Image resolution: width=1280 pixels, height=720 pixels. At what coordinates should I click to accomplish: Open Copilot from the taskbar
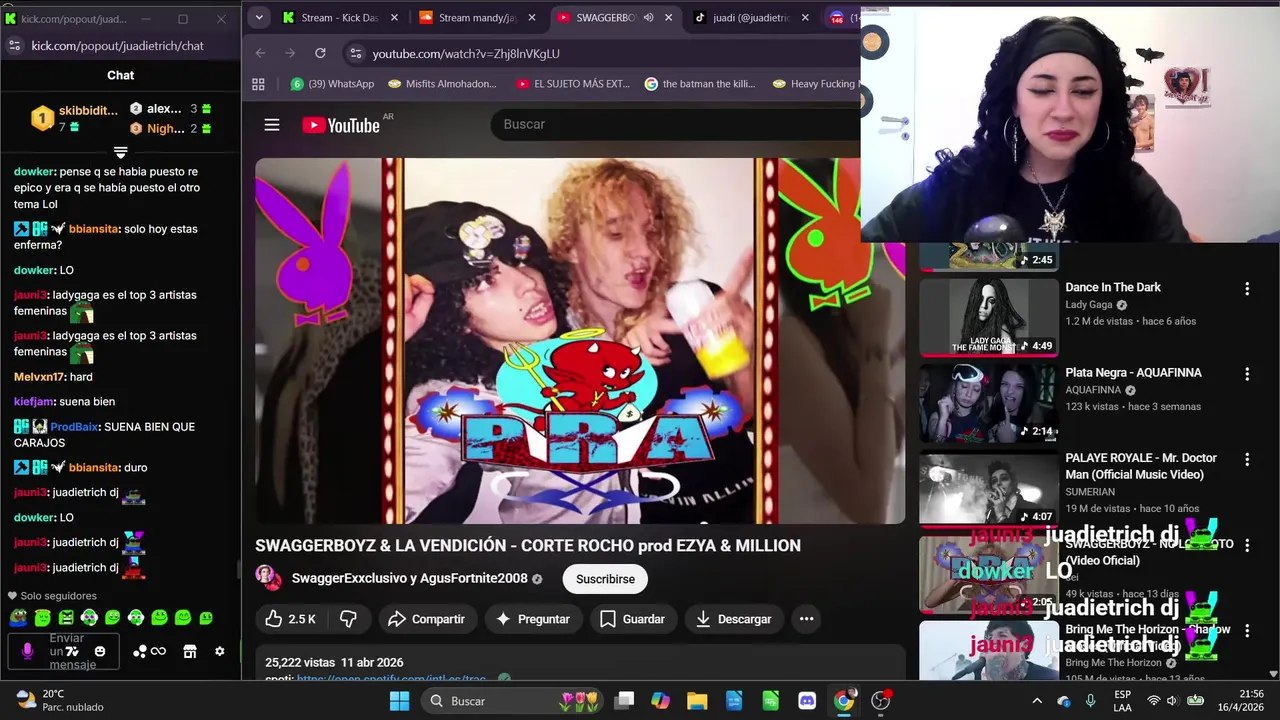coord(660,700)
